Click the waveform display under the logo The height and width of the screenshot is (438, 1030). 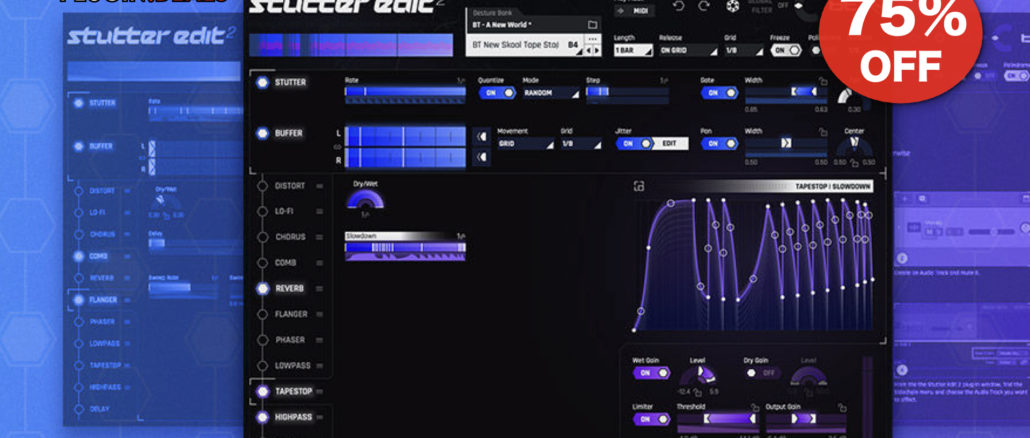pyautogui.click(x=351, y=45)
